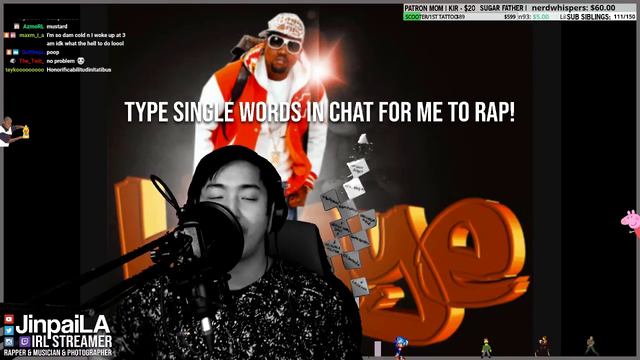Click the Twitter bird icon
Screen dimensions: 640x360
click(x=9, y=330)
